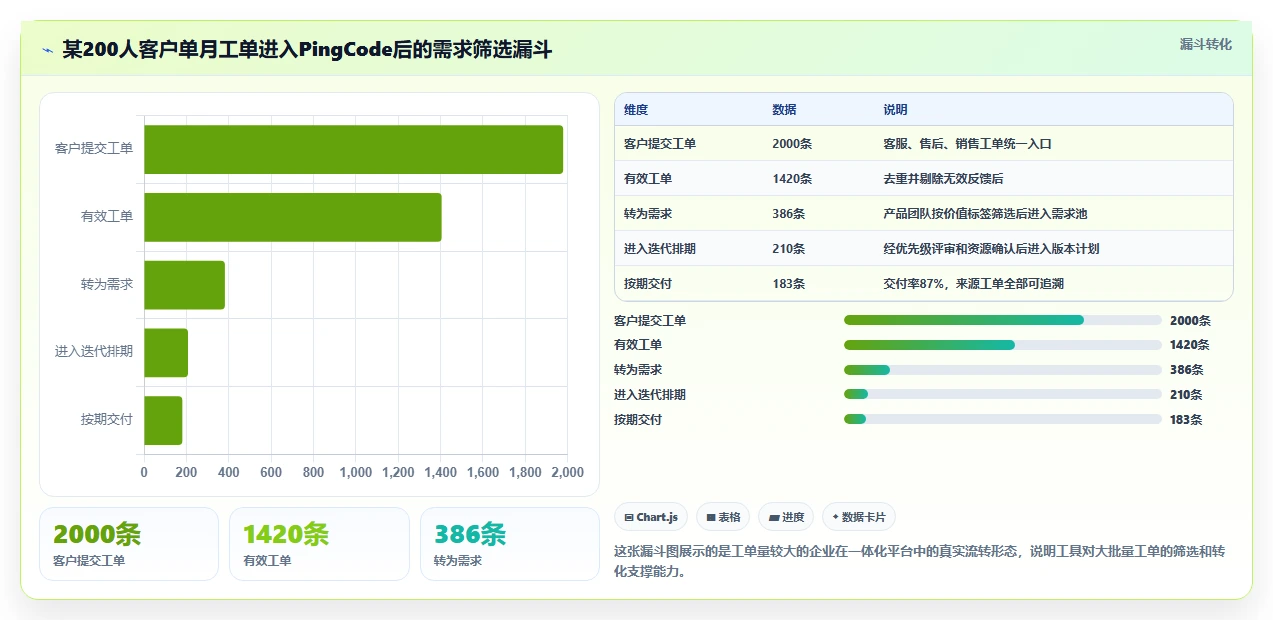Viewport: 1273px width, 620px height.
Task: Click the Chart.js tag chip
Action: (x=651, y=517)
